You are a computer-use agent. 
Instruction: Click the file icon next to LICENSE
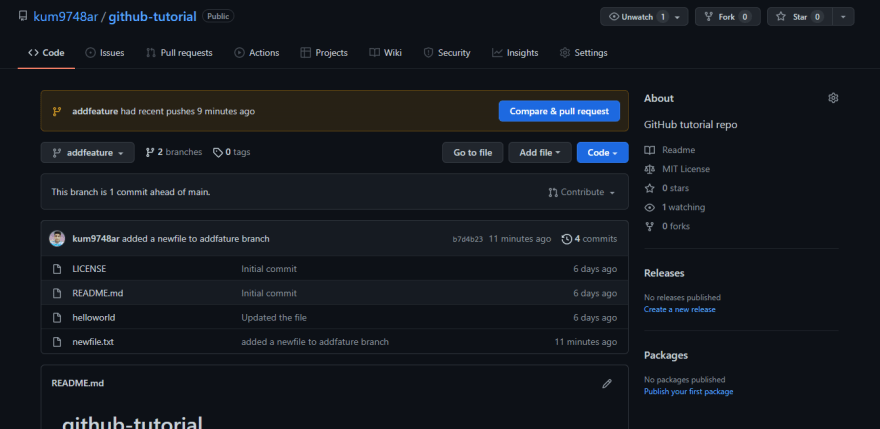click(57, 269)
